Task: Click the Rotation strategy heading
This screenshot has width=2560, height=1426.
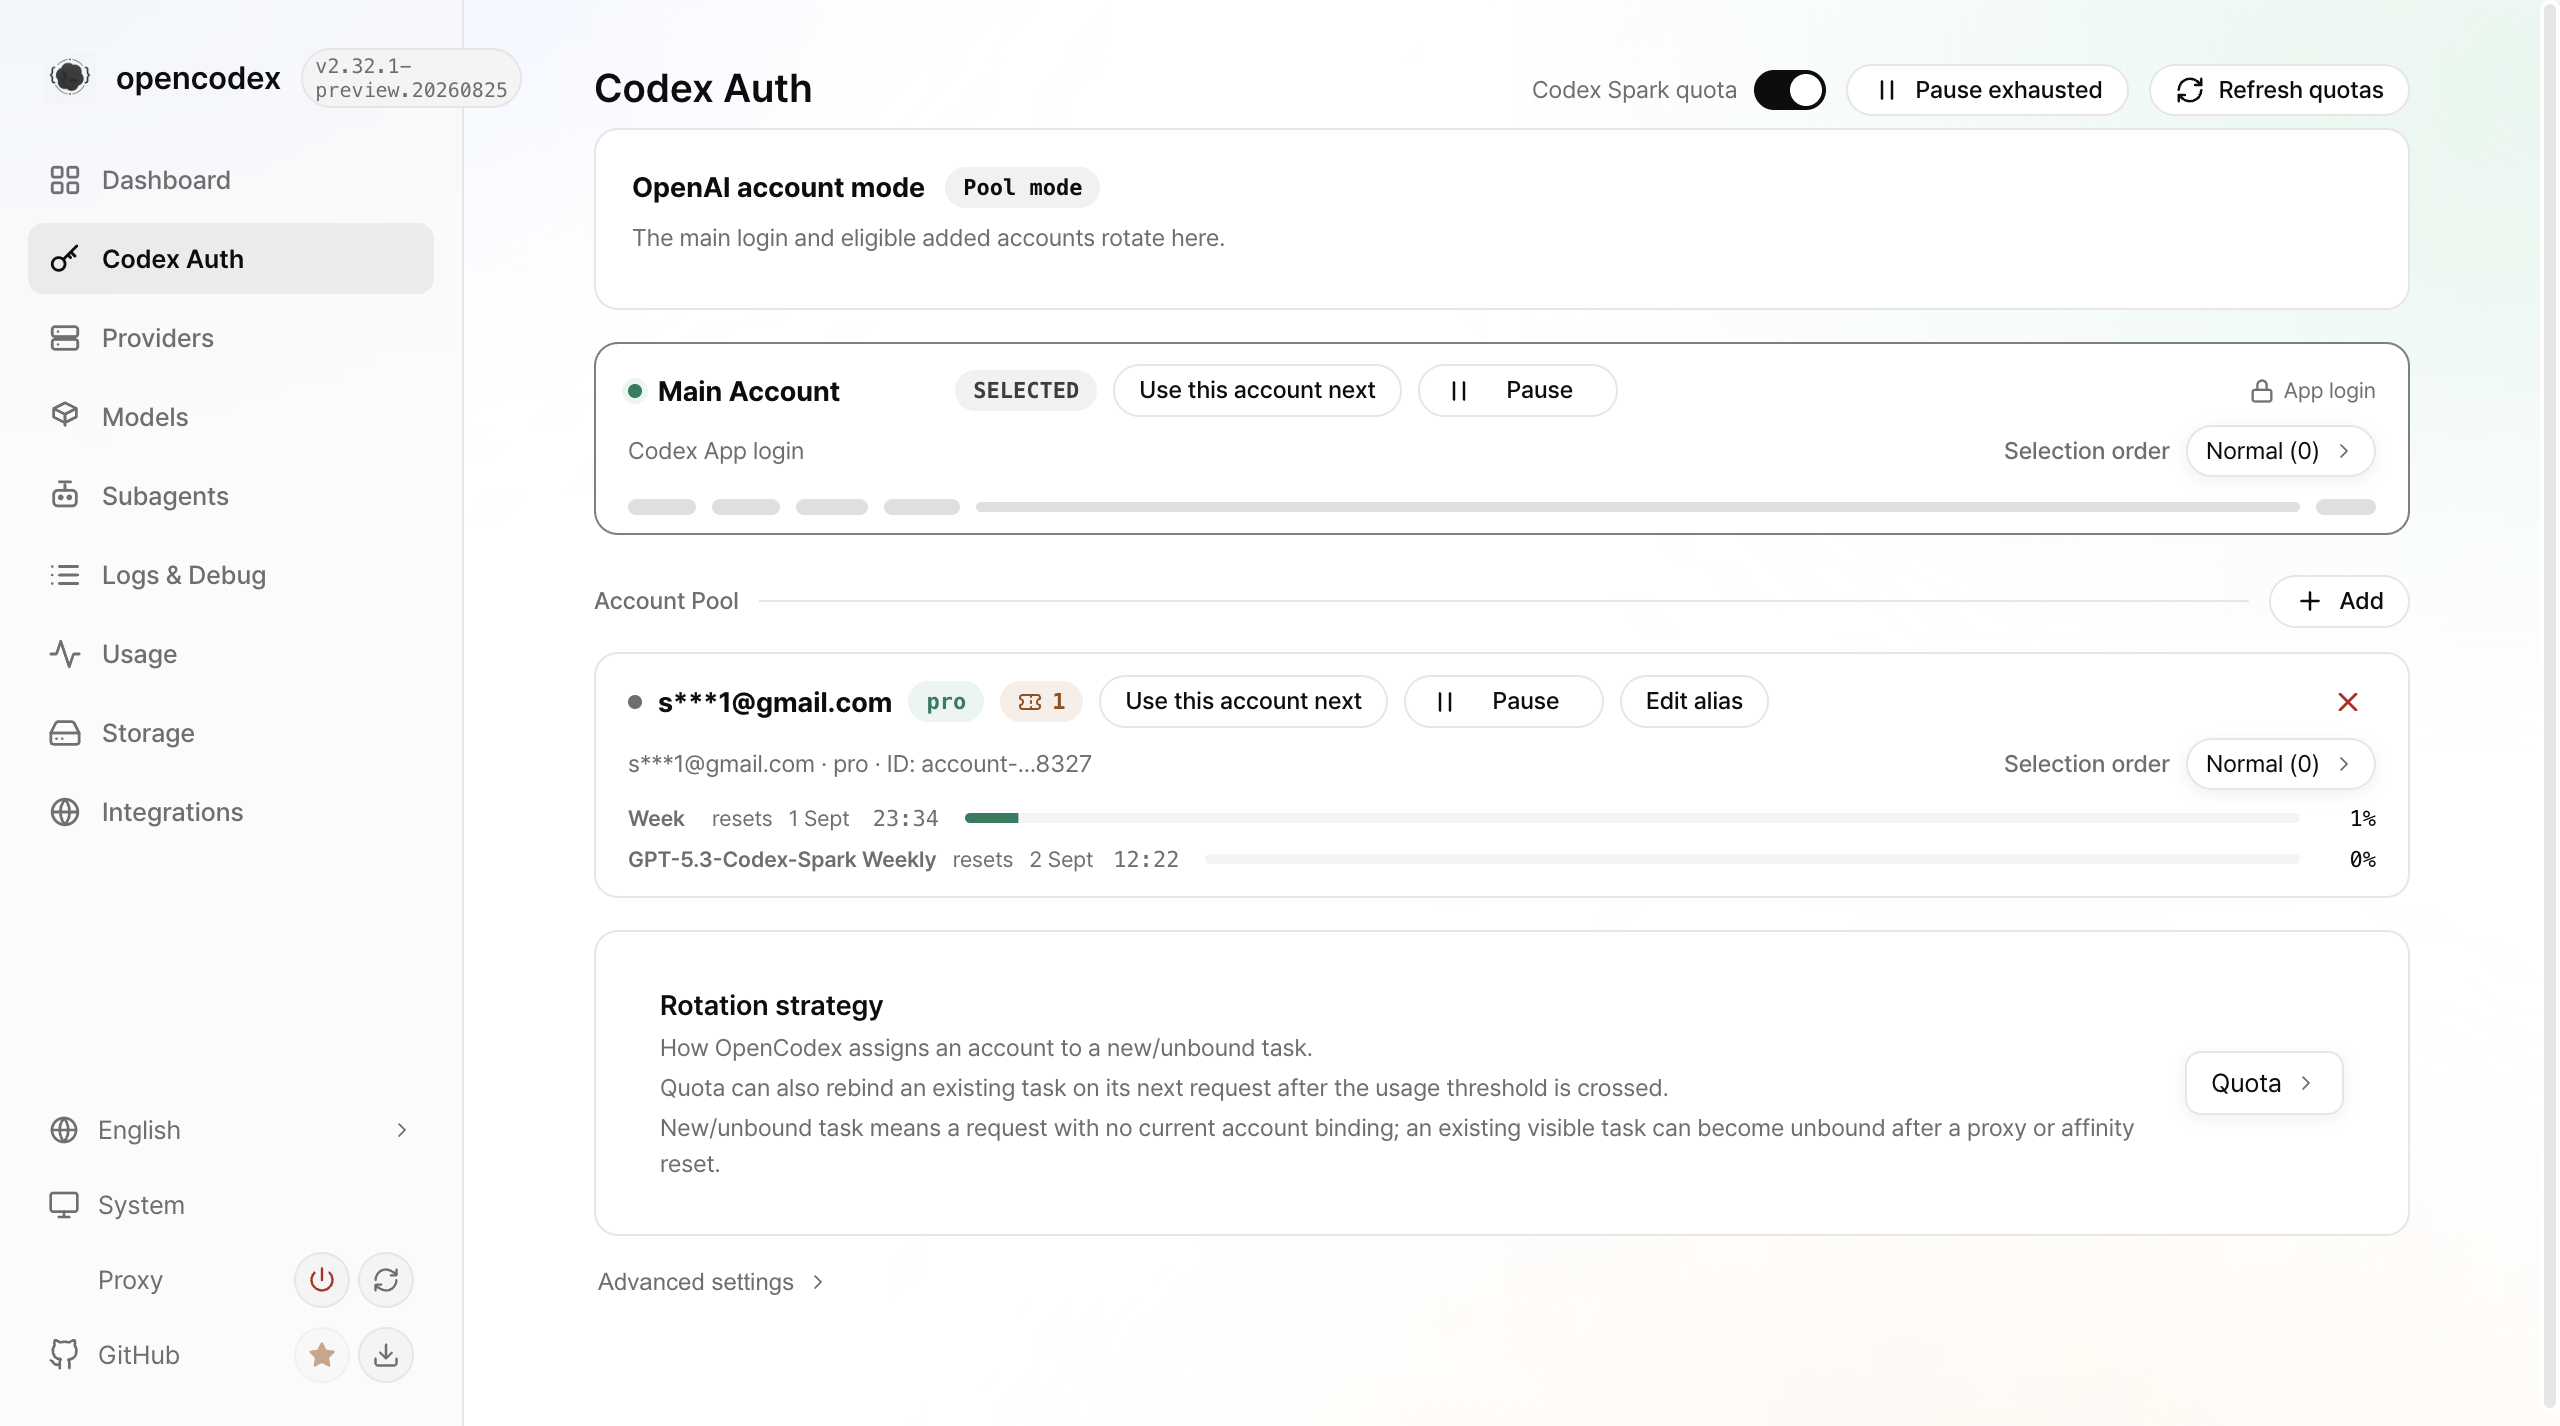Action: tap(771, 1005)
